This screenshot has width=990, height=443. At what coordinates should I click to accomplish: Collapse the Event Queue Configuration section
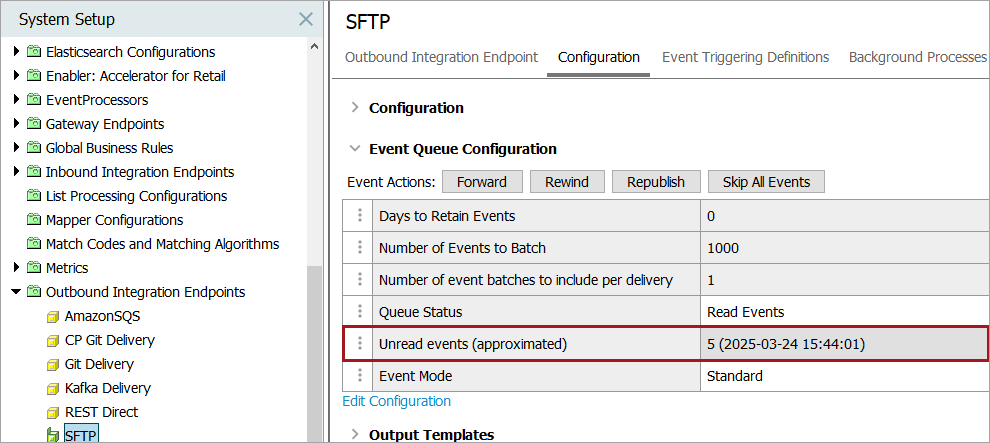354,148
